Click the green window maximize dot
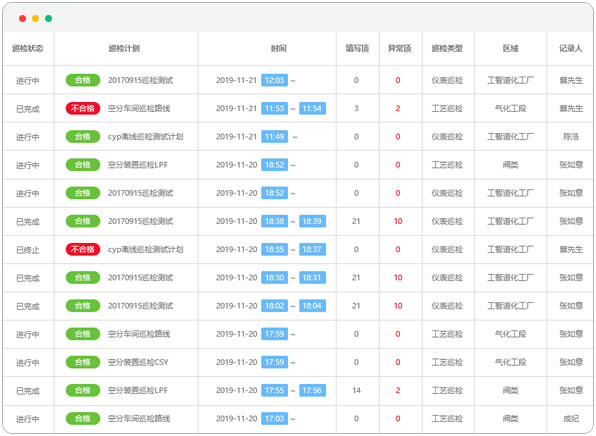Viewport: 596px width, 436px height. pyautogui.click(x=49, y=18)
